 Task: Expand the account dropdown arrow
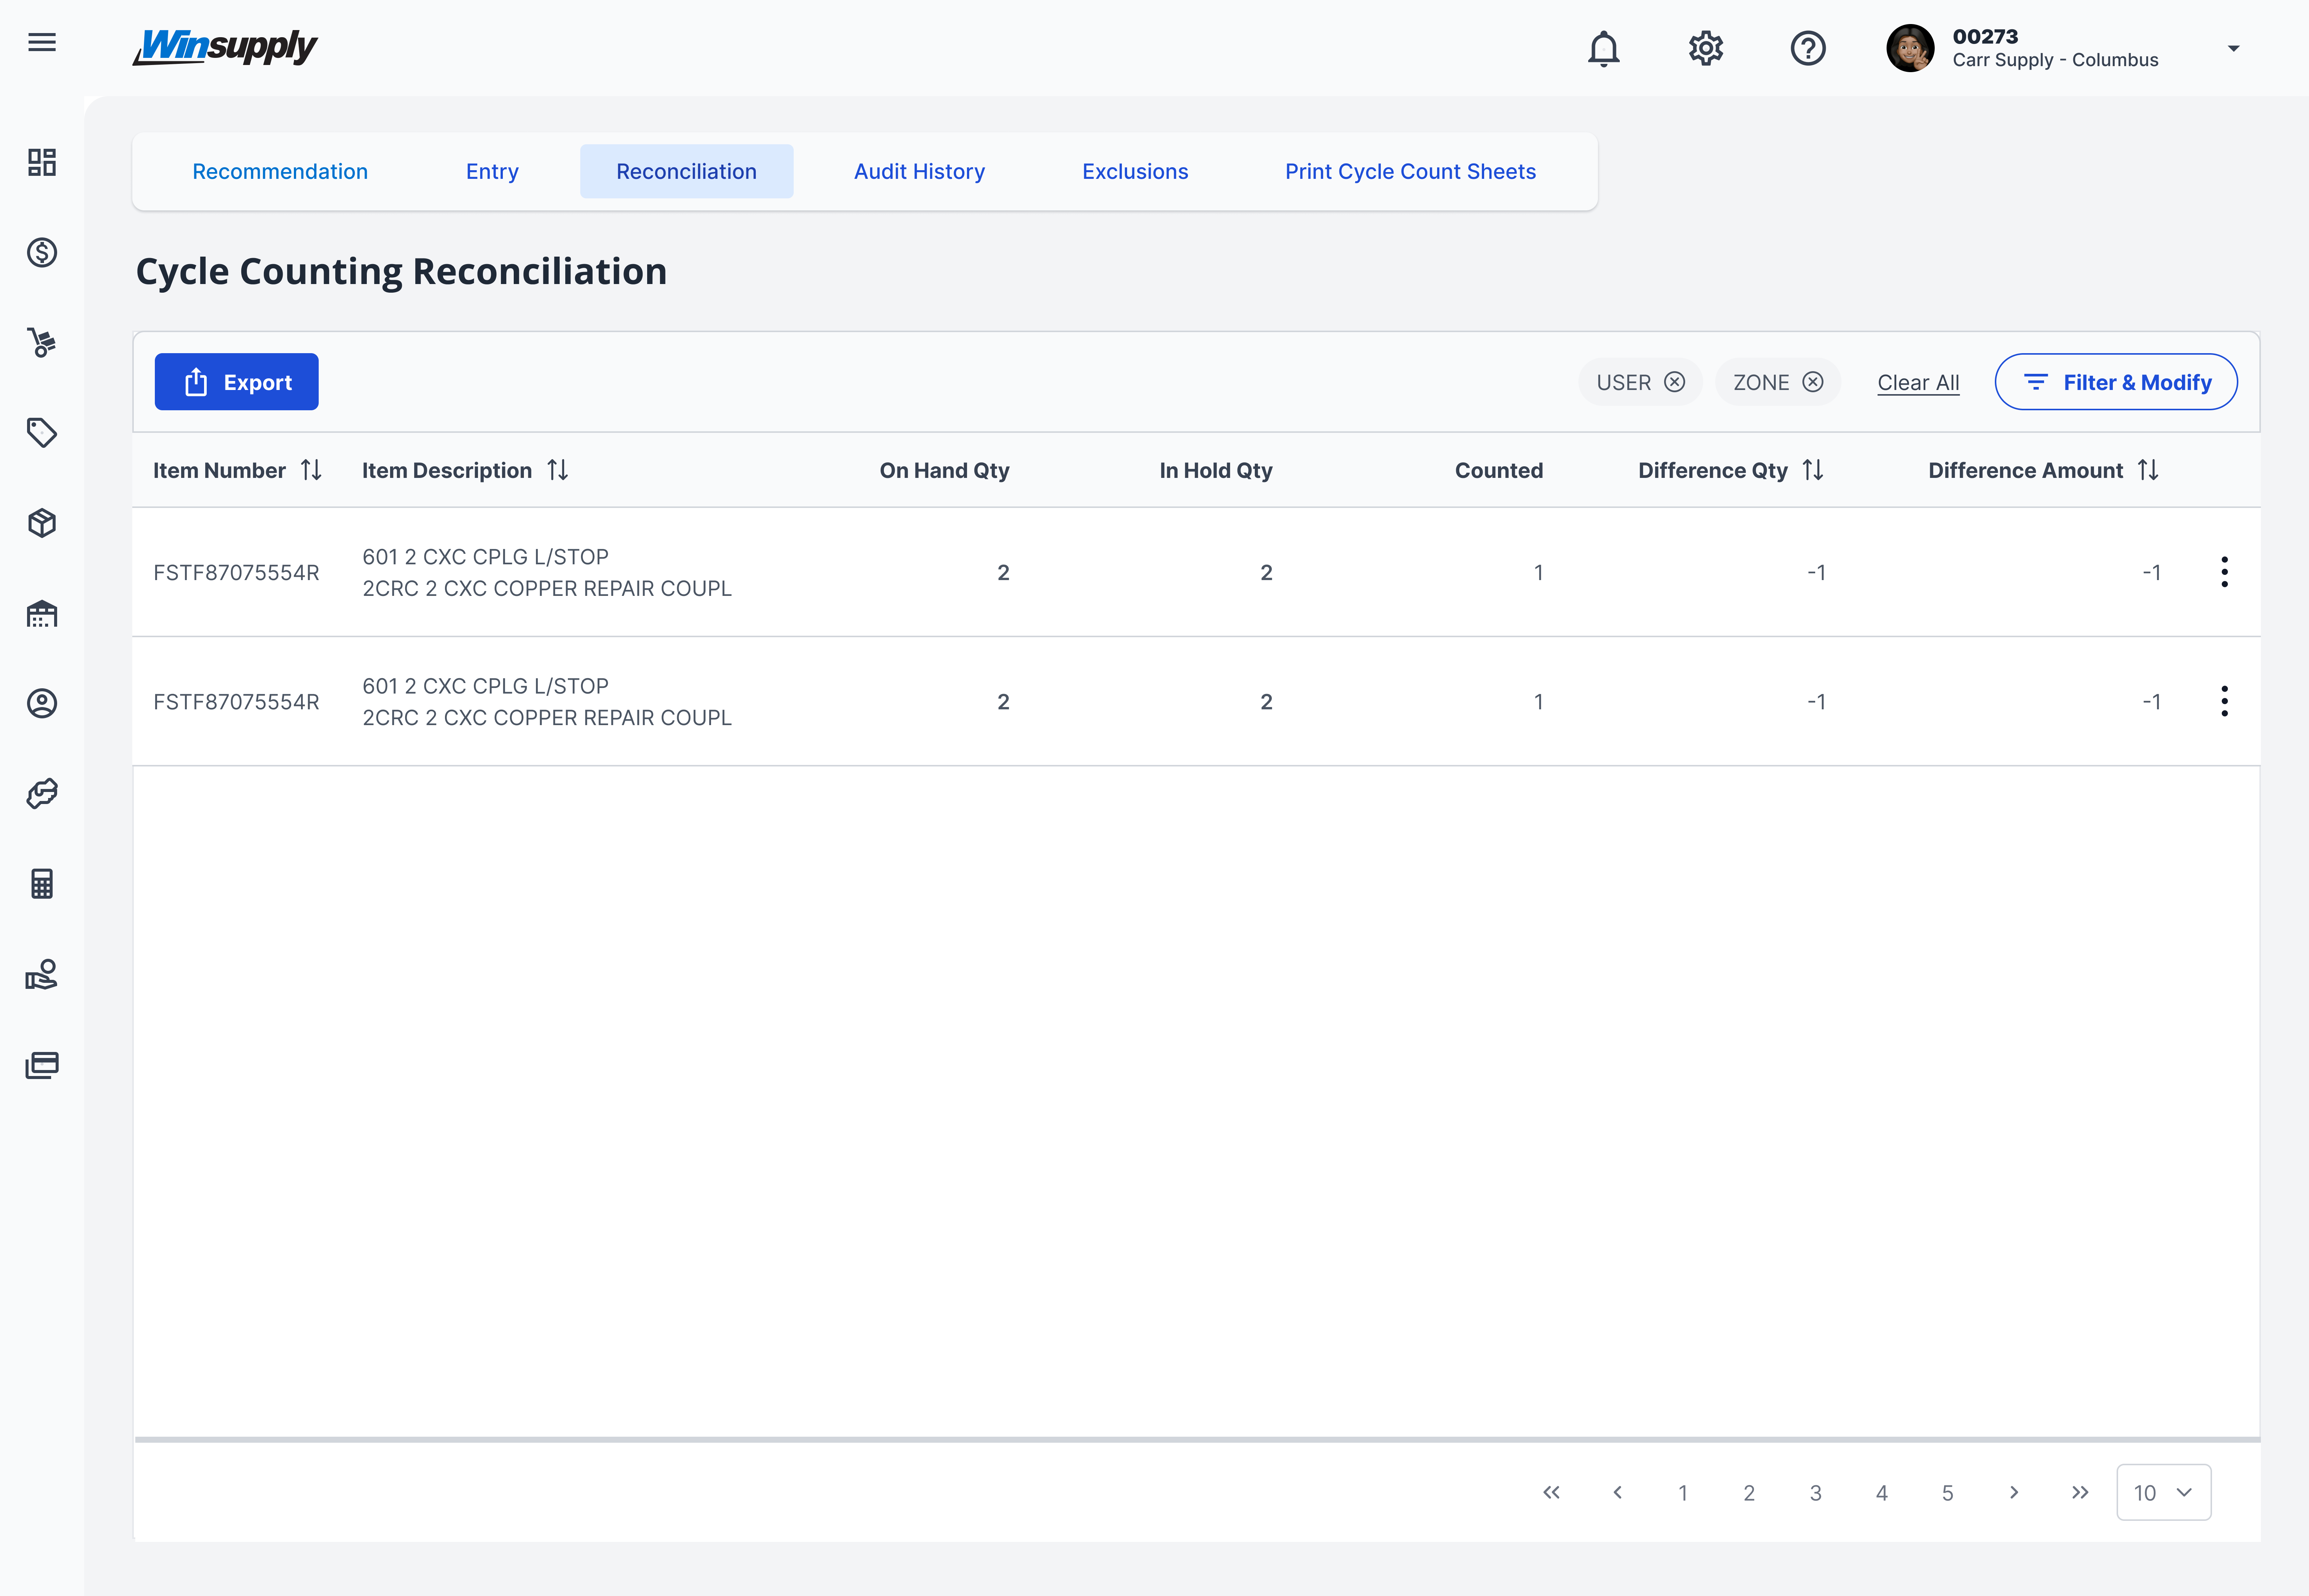(x=2233, y=48)
